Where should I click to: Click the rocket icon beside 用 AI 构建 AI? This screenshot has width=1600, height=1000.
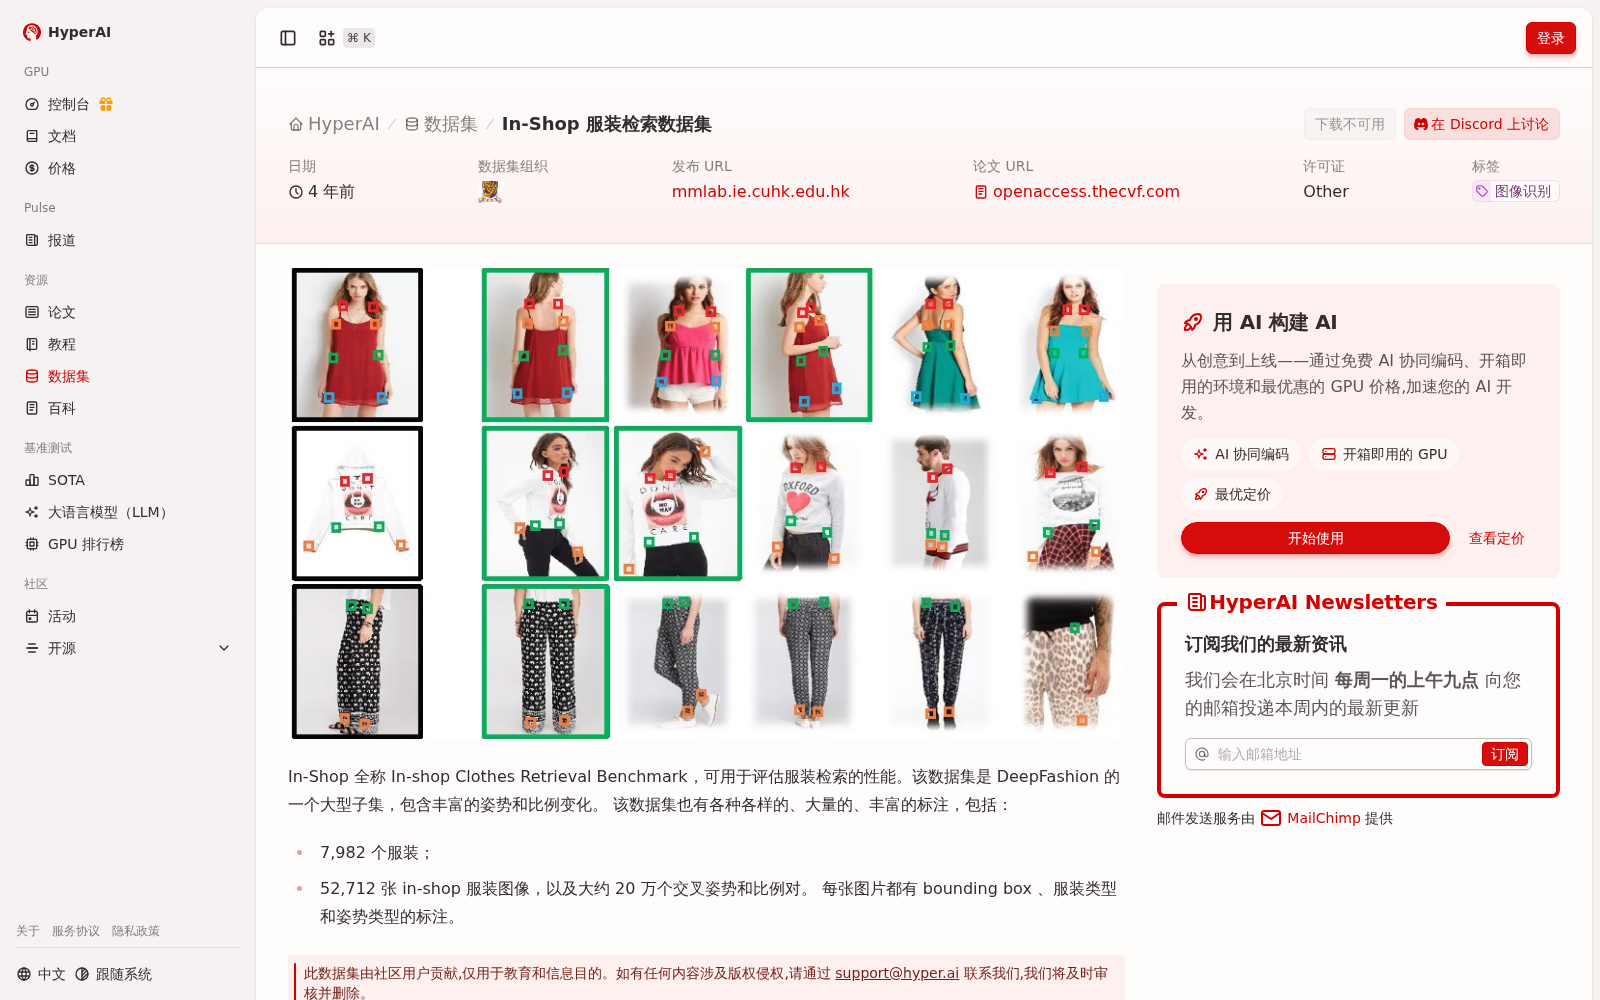(x=1193, y=322)
